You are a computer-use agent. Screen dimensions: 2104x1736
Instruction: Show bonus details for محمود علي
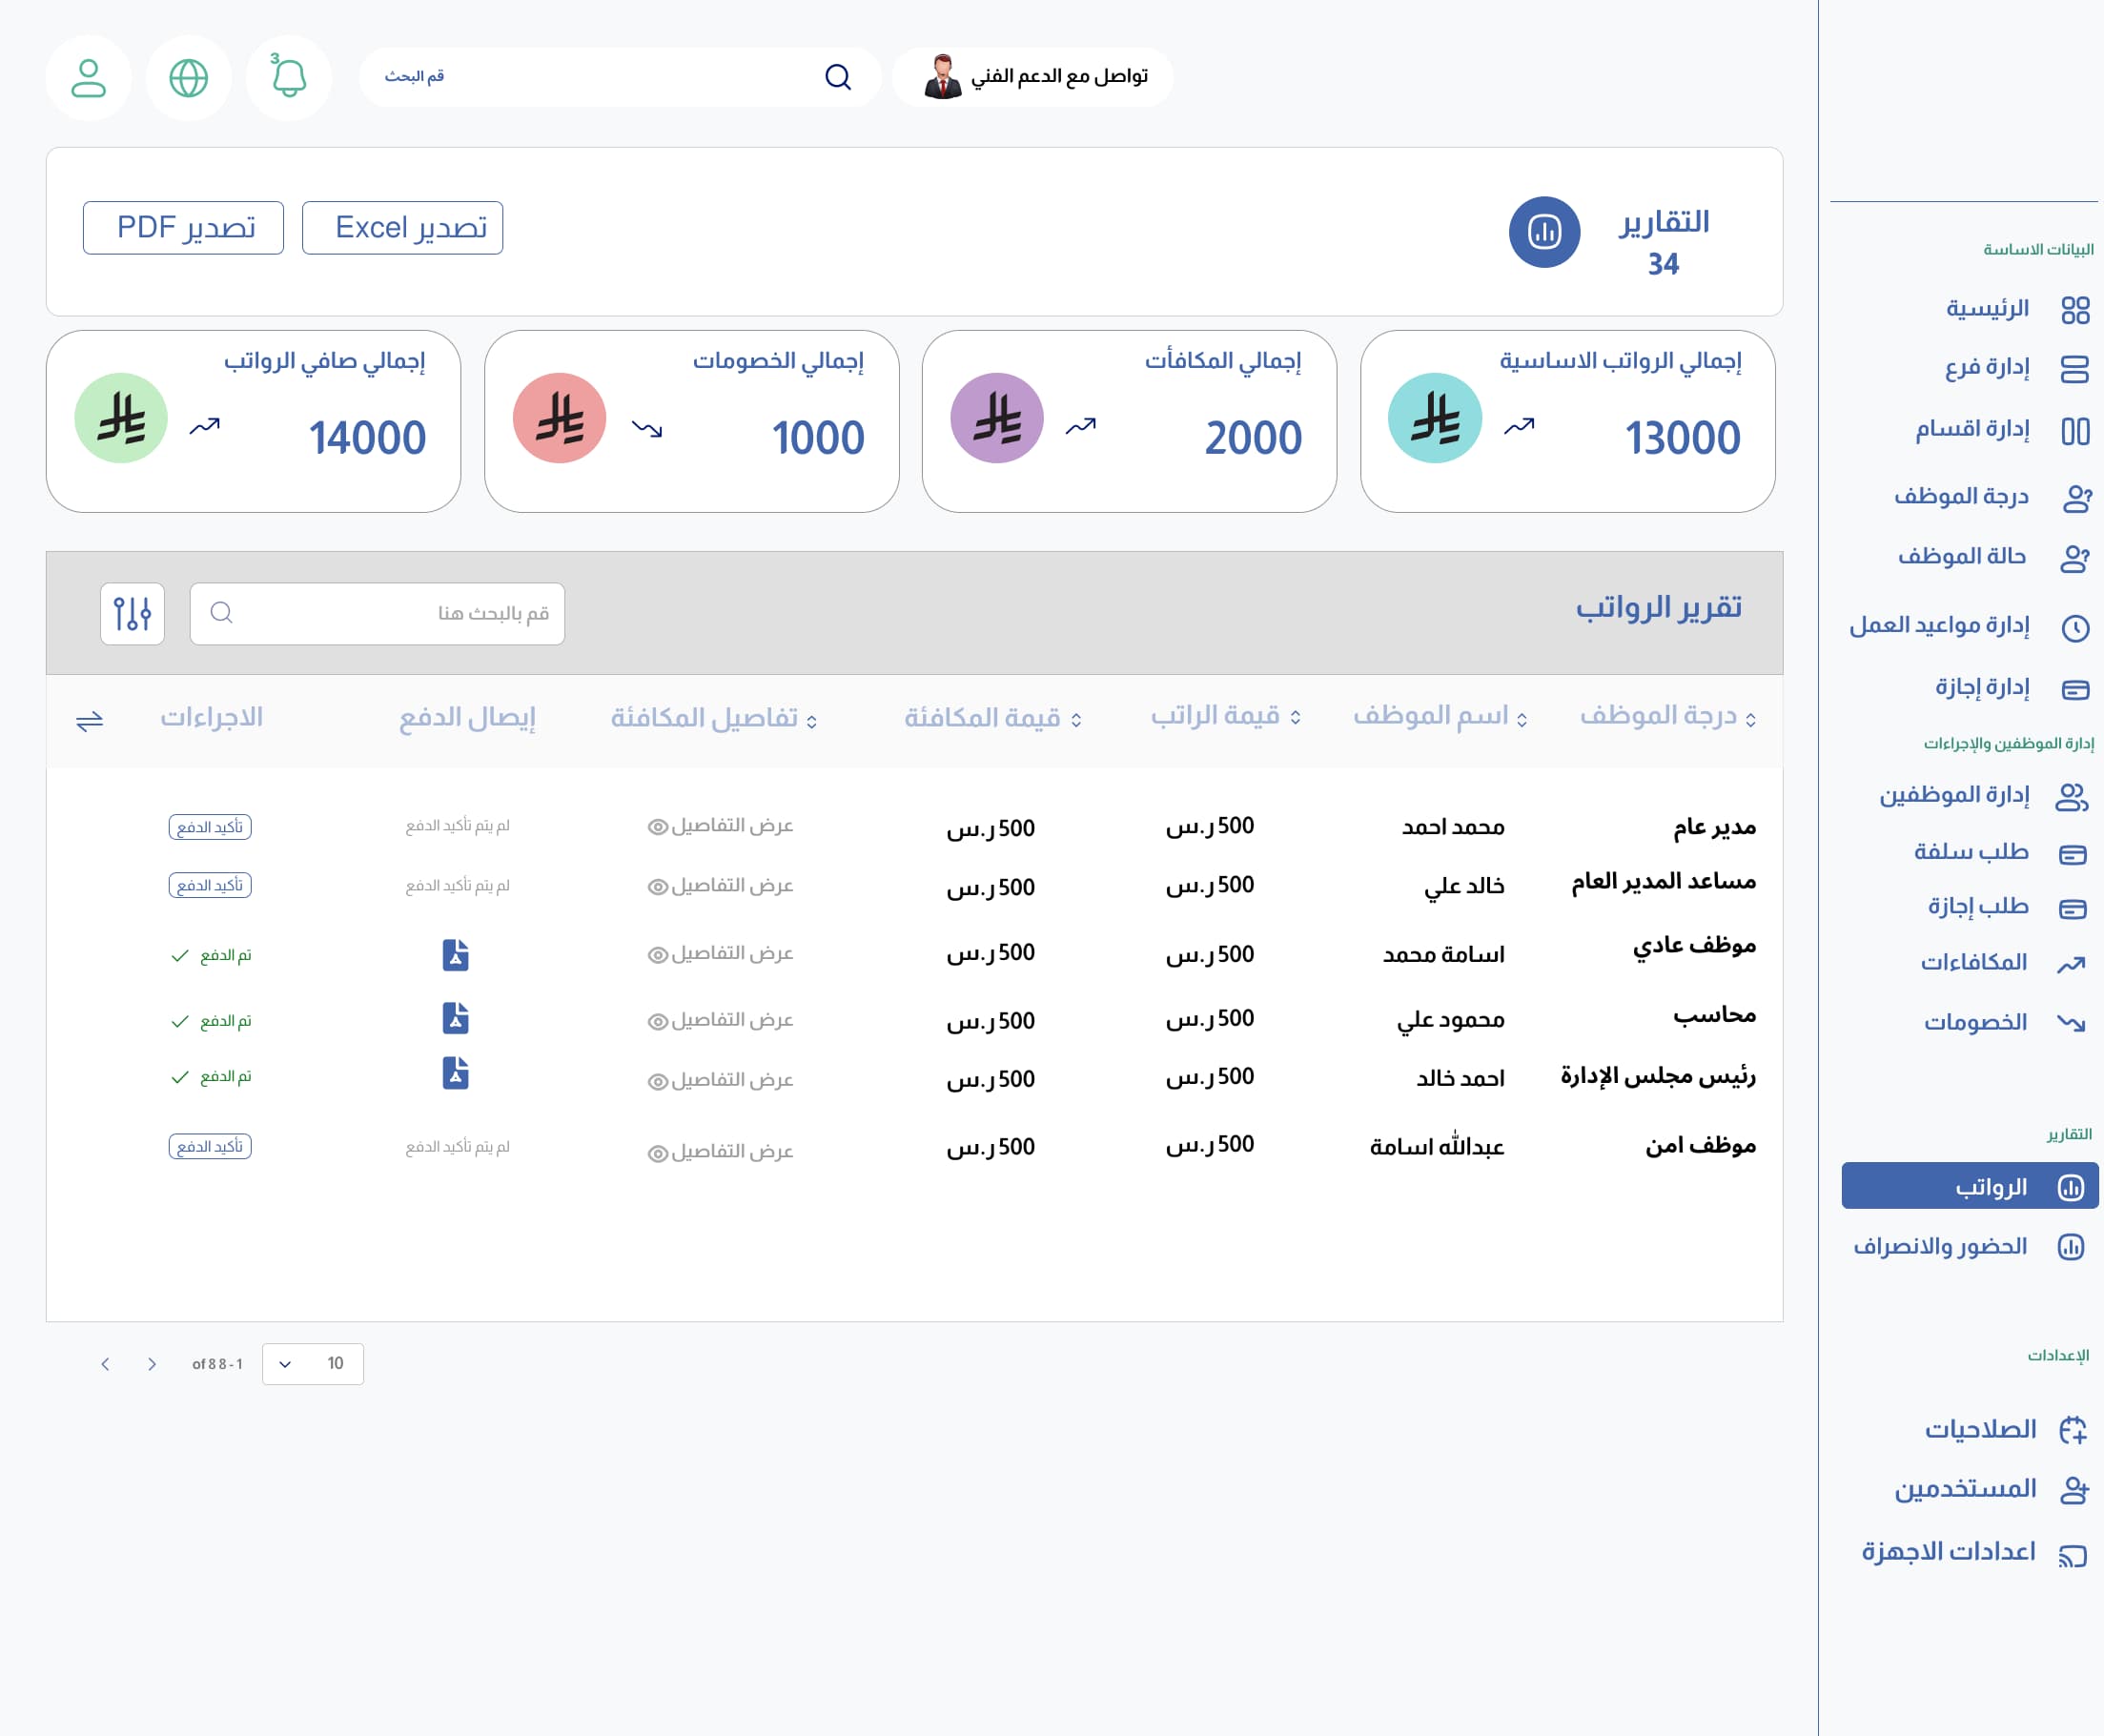pyautogui.click(x=720, y=1020)
